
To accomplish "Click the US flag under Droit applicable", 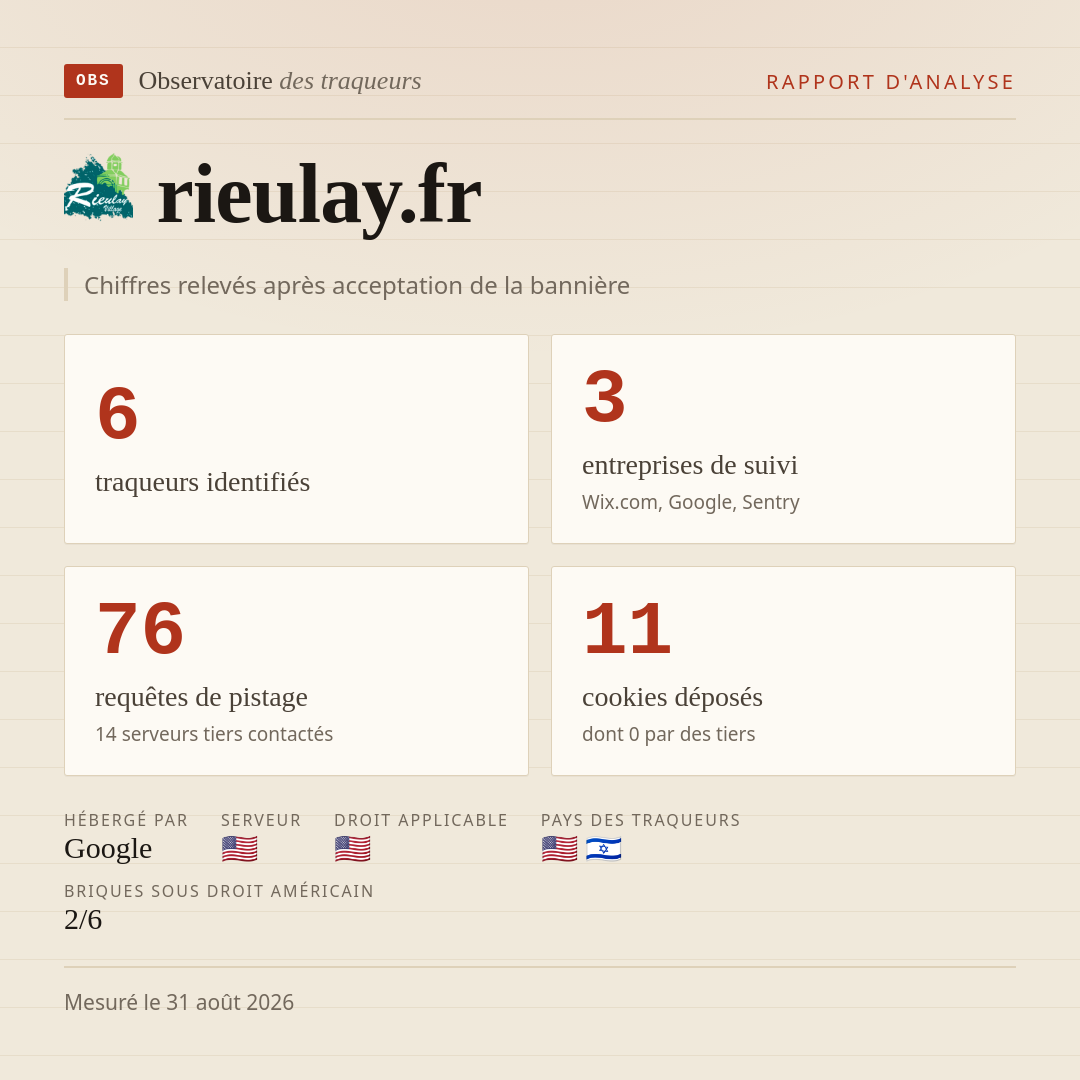I will point(353,849).
